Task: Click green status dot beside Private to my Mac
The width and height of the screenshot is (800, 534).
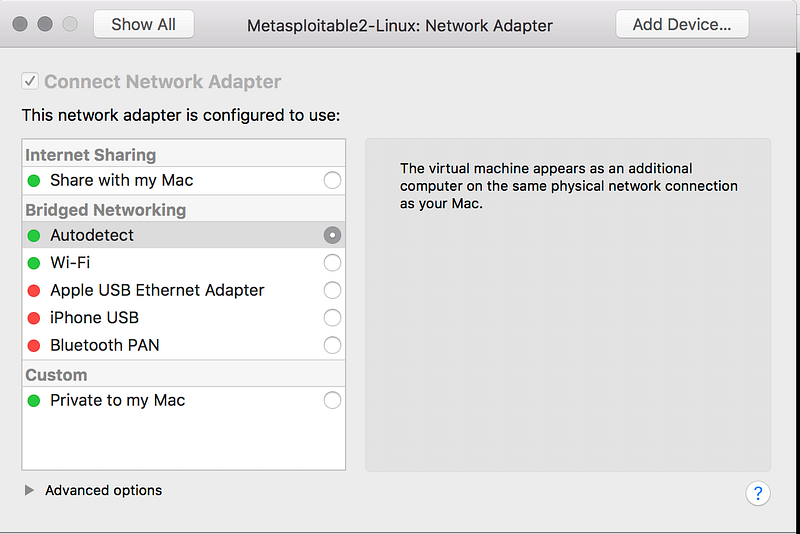Action: pos(34,401)
